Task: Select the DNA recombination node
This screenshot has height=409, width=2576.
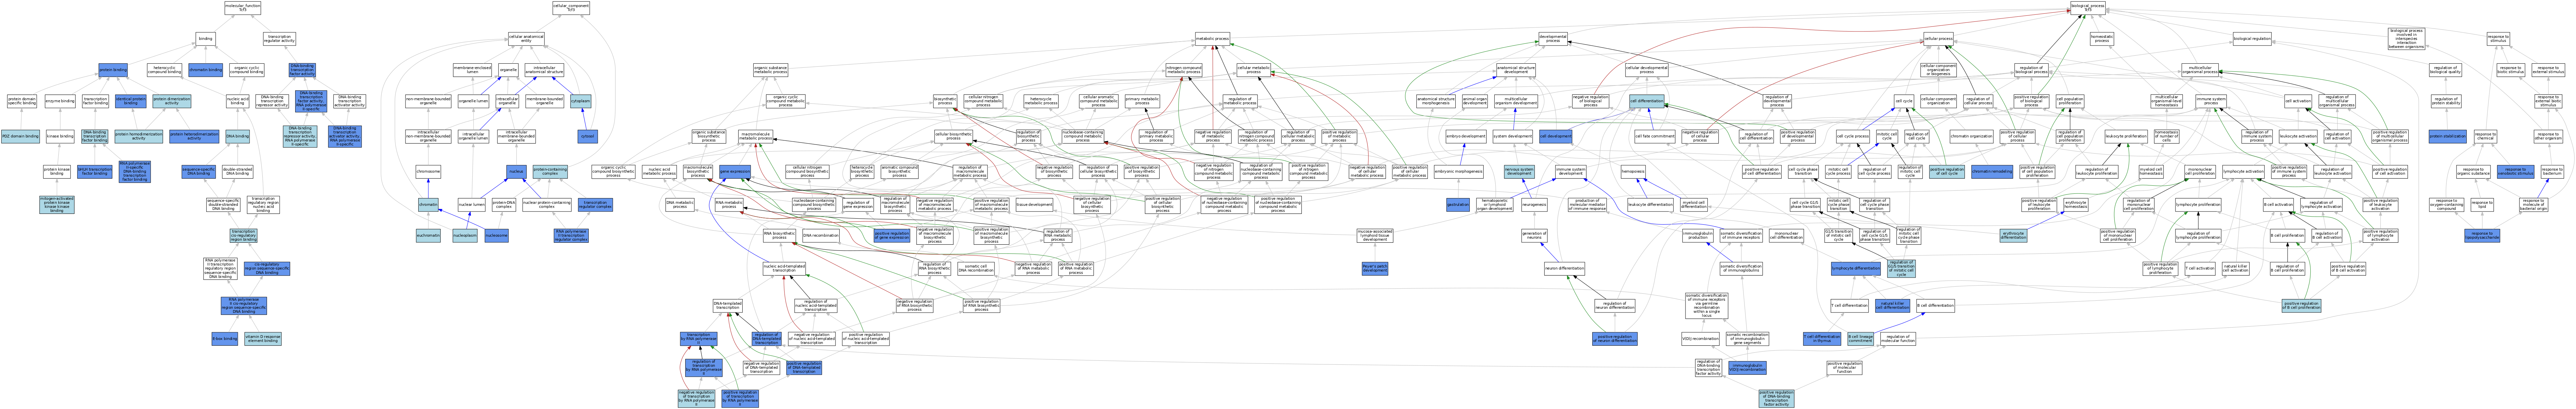Action: point(821,236)
